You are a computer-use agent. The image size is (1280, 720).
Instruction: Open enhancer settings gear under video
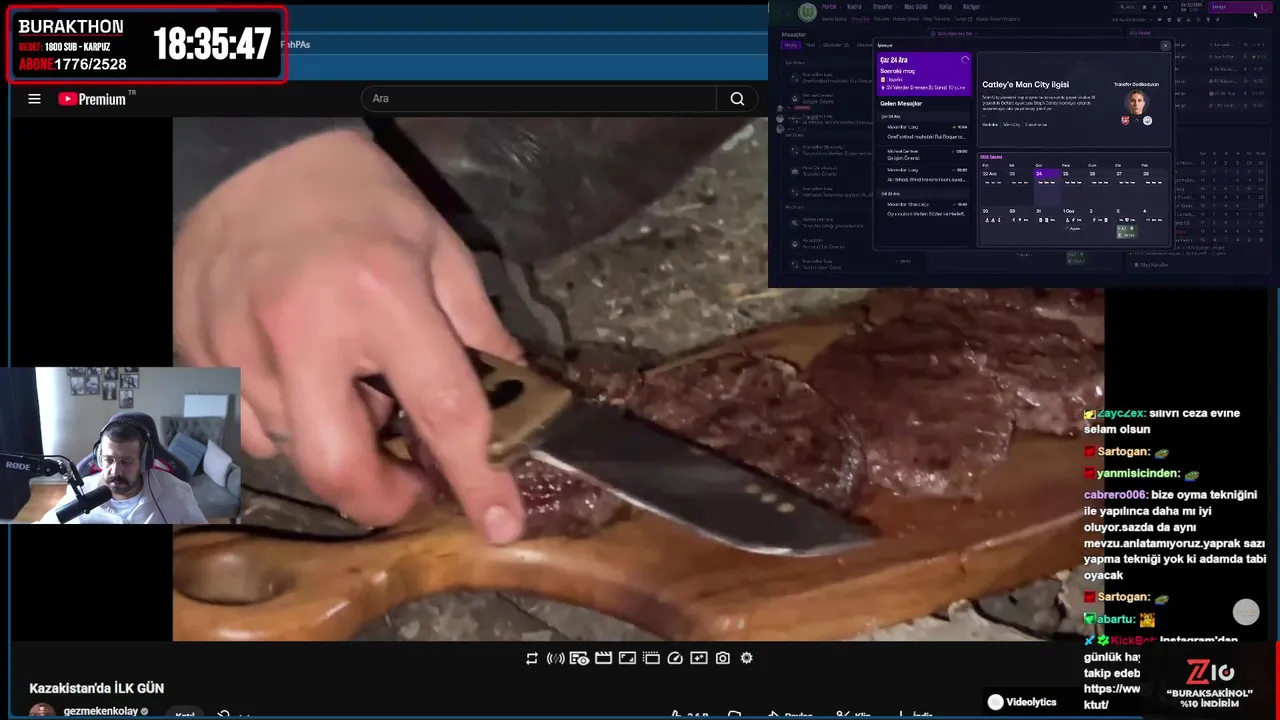pyautogui.click(x=747, y=658)
